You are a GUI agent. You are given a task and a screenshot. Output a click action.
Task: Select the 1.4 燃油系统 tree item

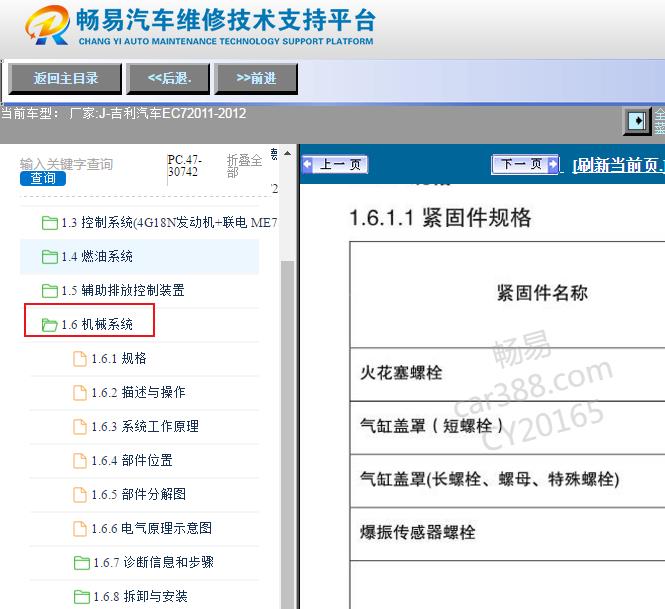97,256
